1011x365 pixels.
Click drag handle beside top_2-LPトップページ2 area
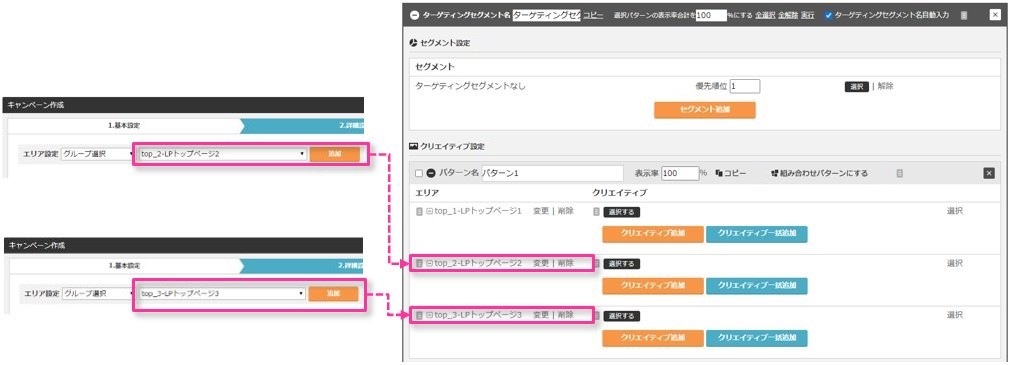[419, 263]
